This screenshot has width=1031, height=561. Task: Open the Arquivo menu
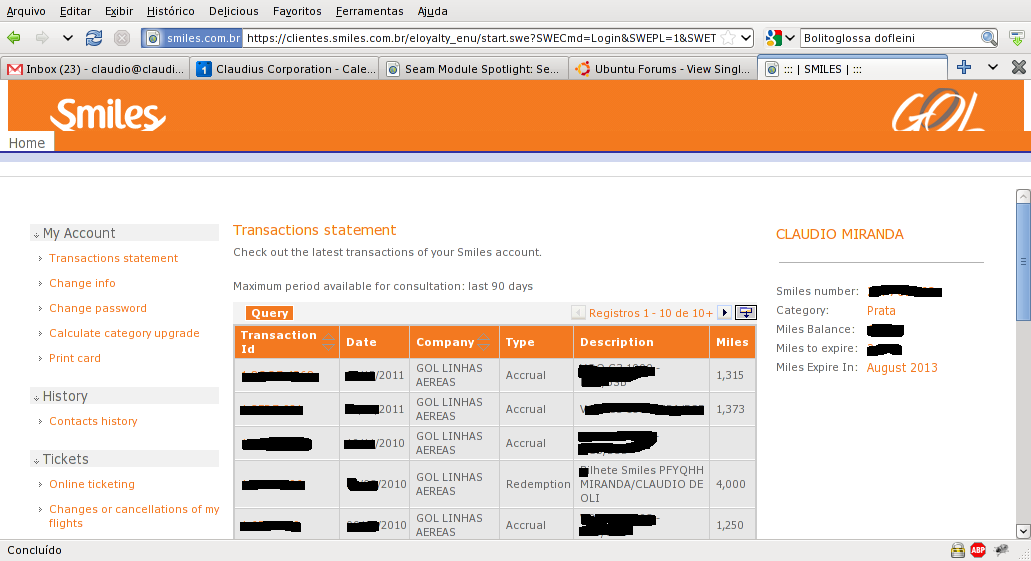coord(26,11)
